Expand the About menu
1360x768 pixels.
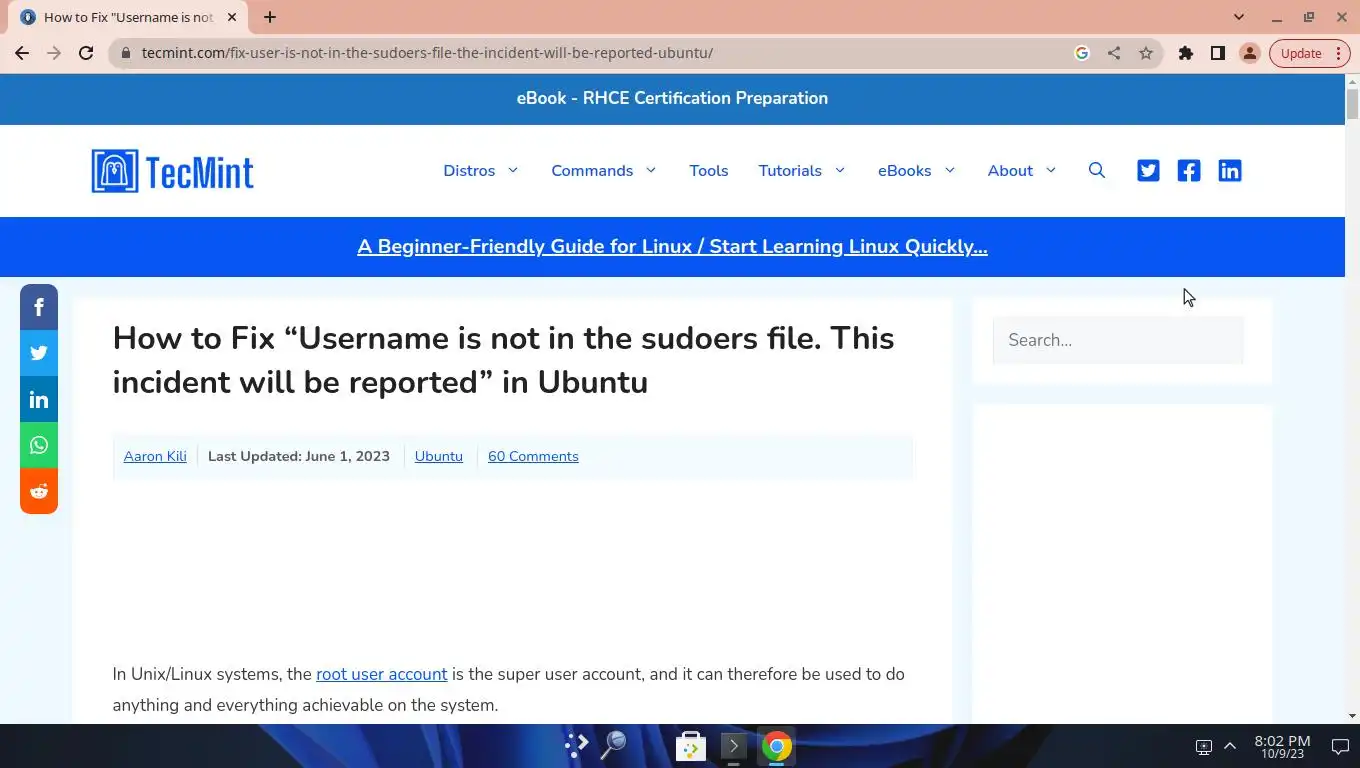click(x=1022, y=171)
